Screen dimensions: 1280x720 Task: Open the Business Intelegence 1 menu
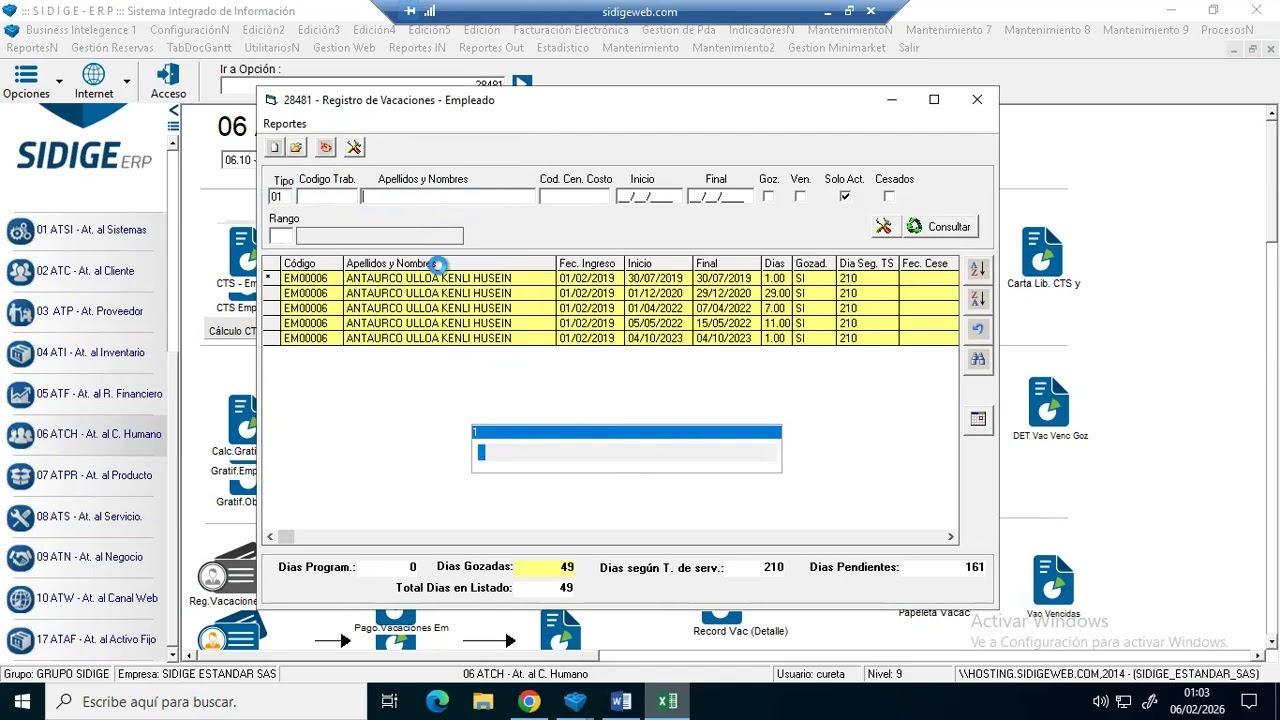(x=81, y=30)
